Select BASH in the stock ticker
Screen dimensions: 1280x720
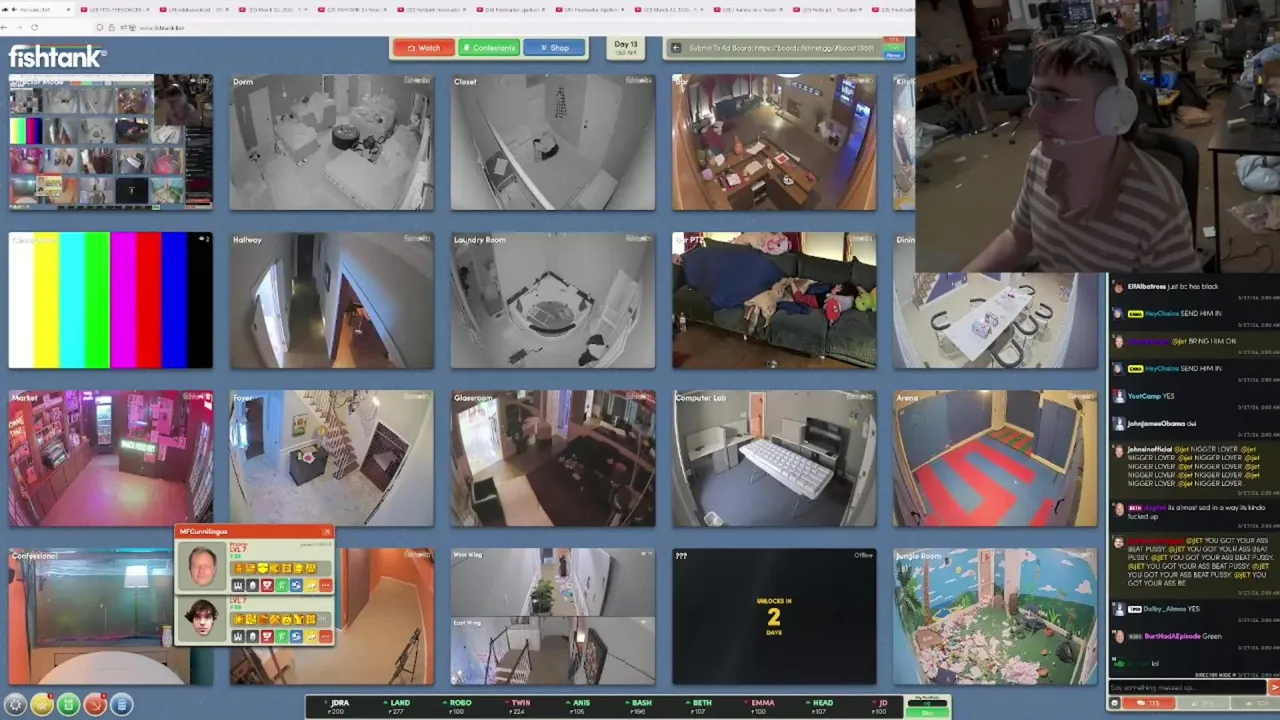point(639,706)
